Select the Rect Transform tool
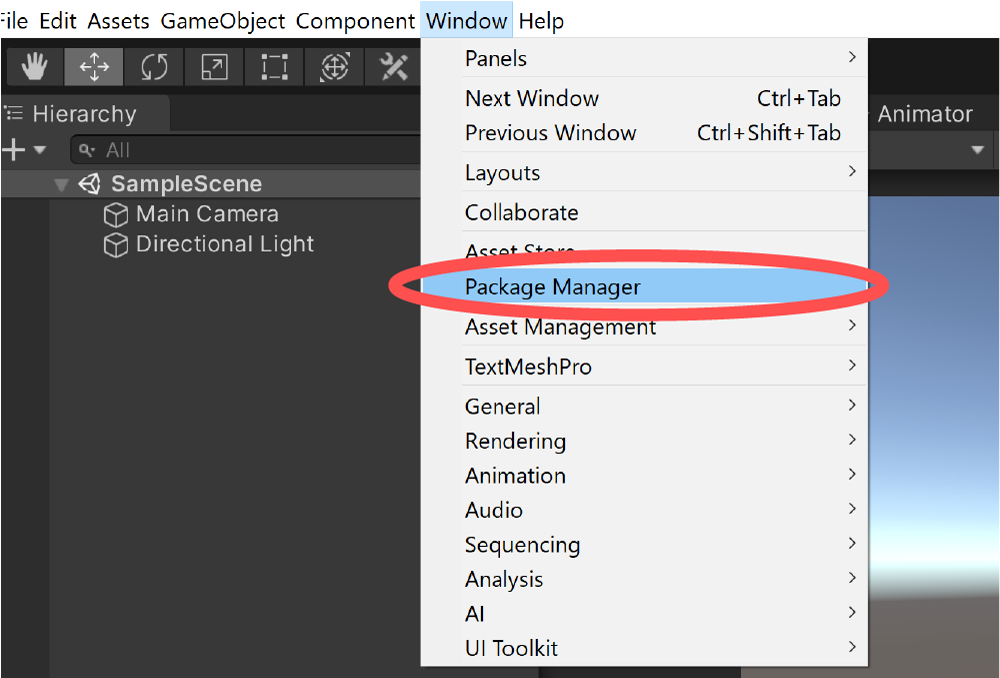Viewport: 1000px width, 678px height. [273, 67]
